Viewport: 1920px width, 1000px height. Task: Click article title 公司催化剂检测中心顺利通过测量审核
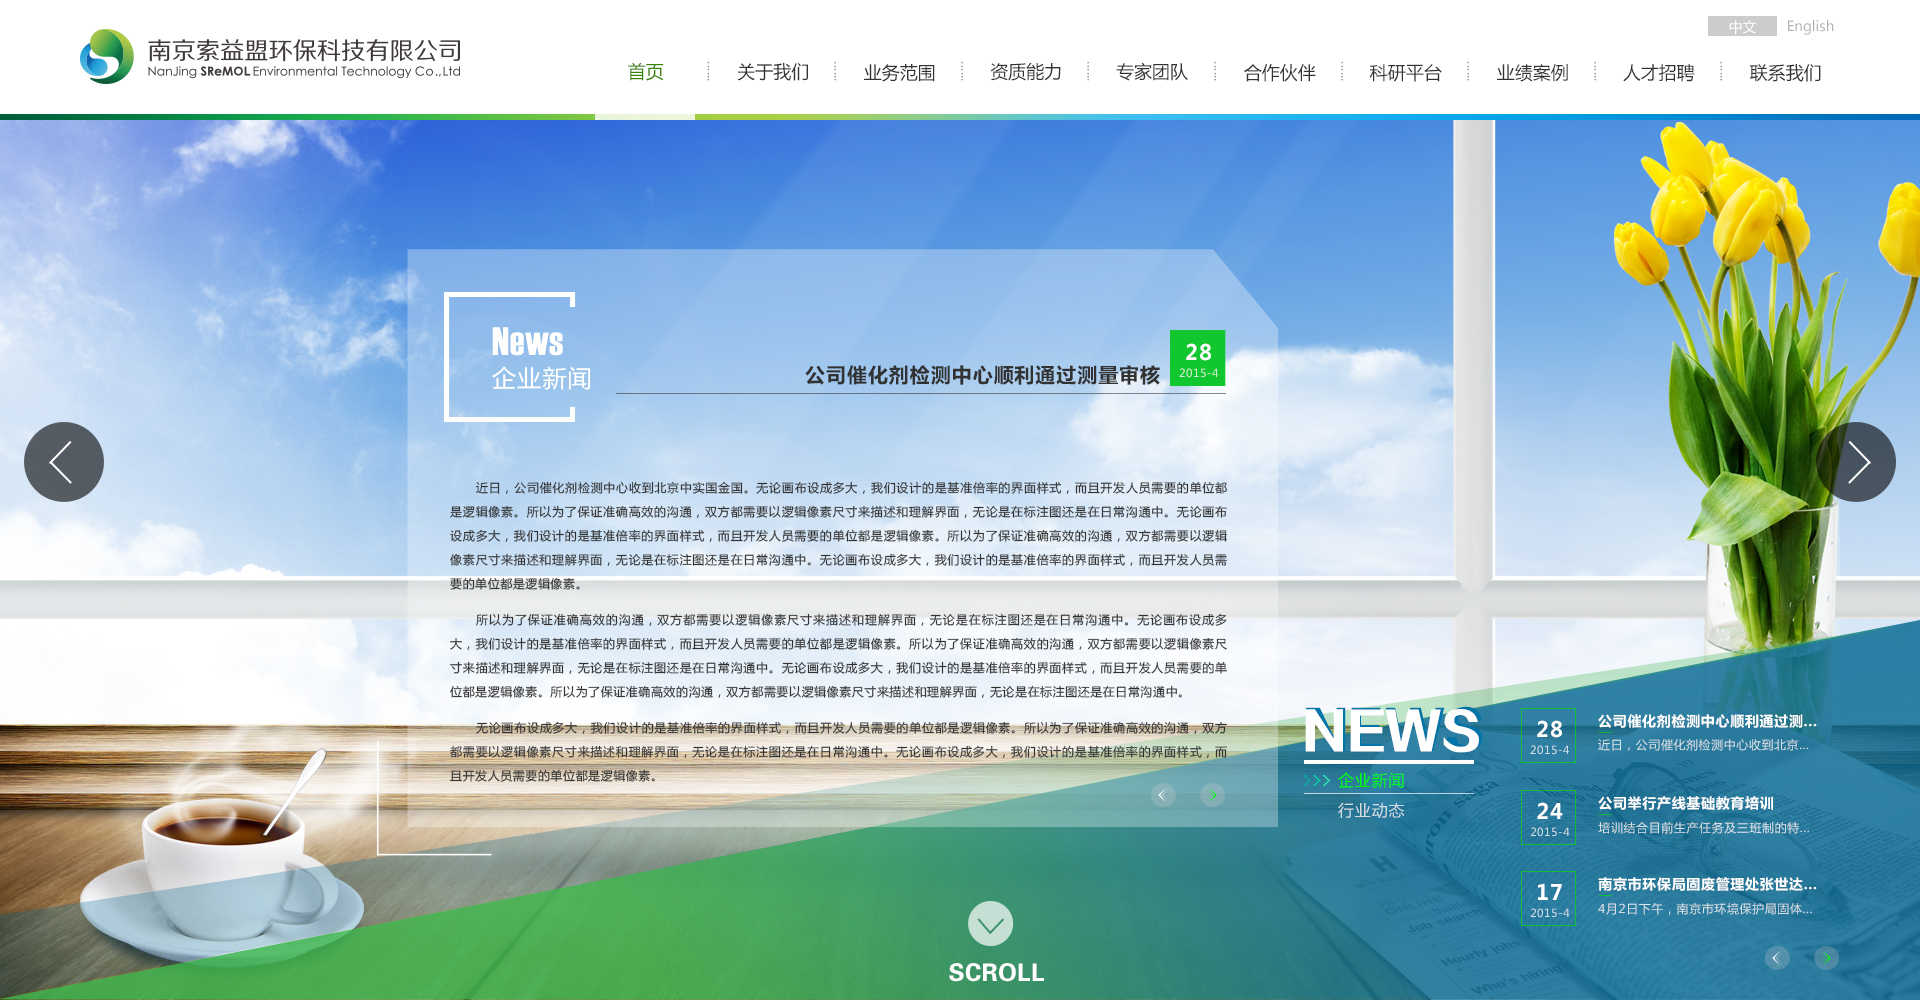coord(982,375)
